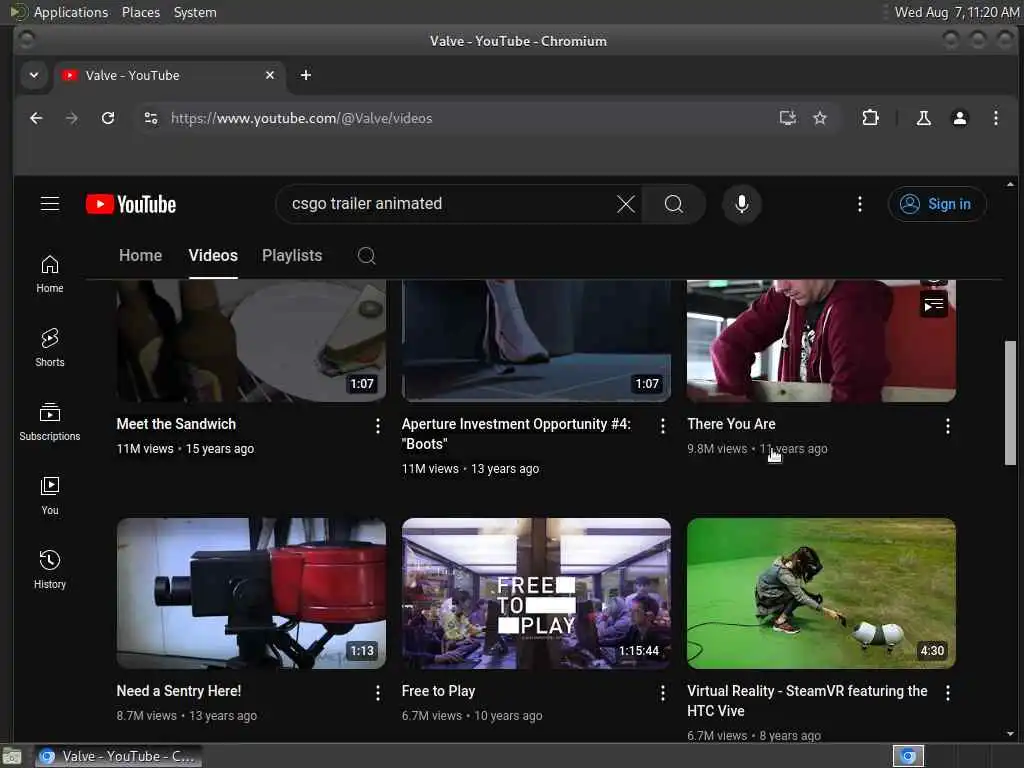Start voice search with the microphone

741,204
